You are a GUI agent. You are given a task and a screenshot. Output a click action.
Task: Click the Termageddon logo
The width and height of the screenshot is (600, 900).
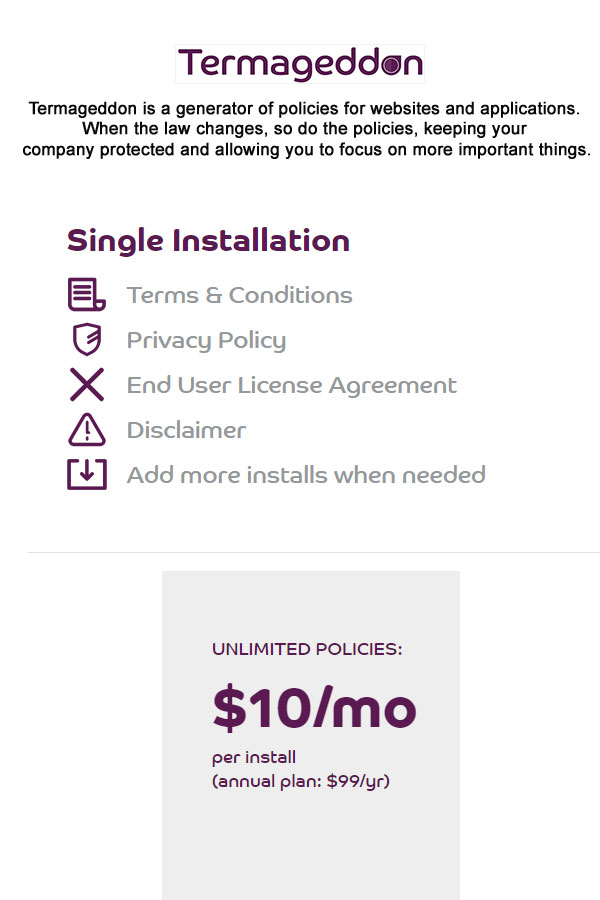(x=300, y=64)
